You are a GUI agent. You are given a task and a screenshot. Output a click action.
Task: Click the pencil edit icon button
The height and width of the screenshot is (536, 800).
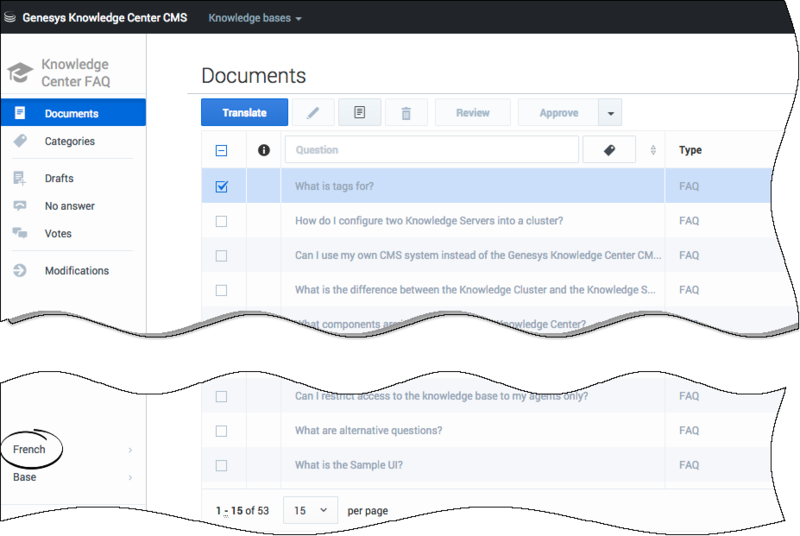coord(313,112)
